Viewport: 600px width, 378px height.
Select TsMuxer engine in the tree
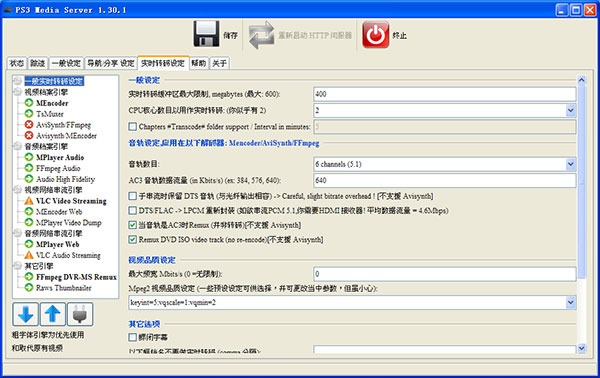point(50,114)
